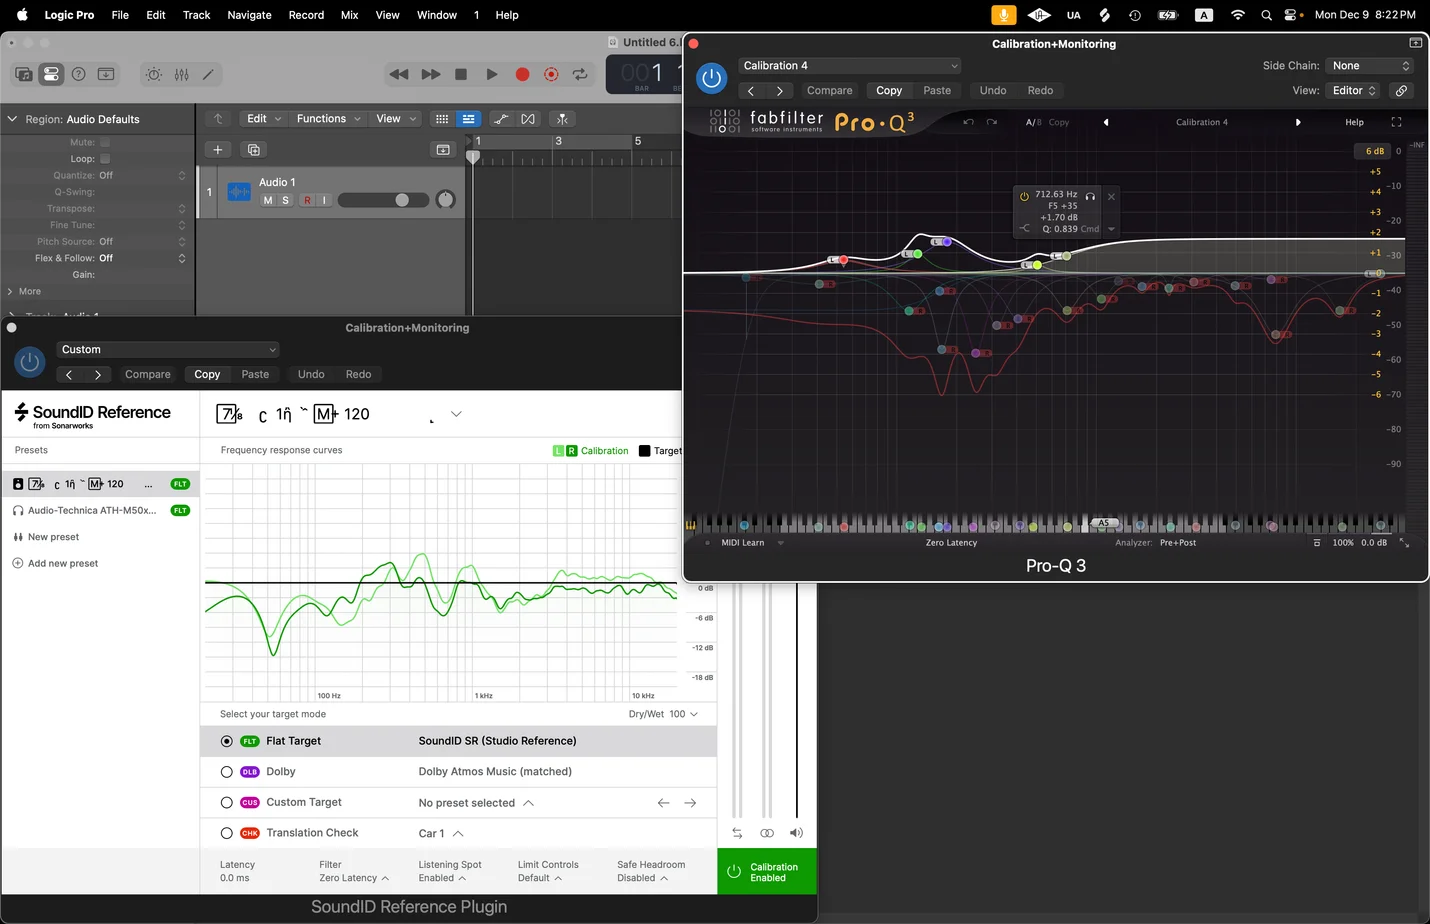Screen dimensions: 1430x924
Task: Click Compare in the Pro-Q 3 header
Action: click(x=829, y=90)
